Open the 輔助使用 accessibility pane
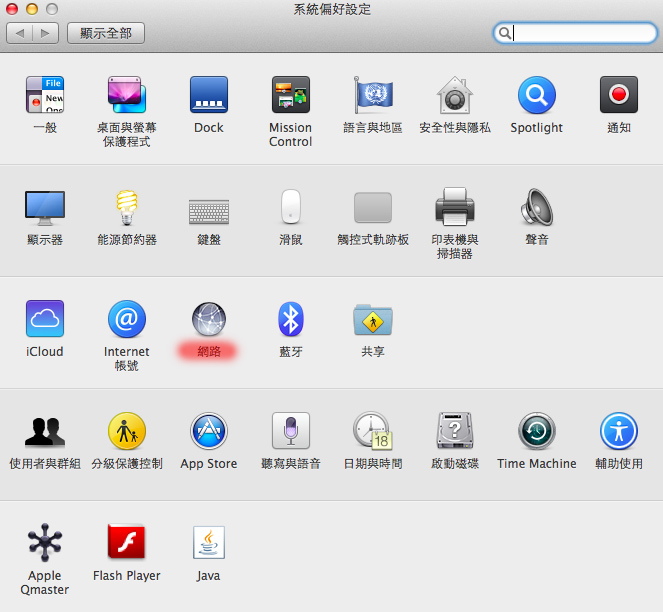 pyautogui.click(x=618, y=432)
